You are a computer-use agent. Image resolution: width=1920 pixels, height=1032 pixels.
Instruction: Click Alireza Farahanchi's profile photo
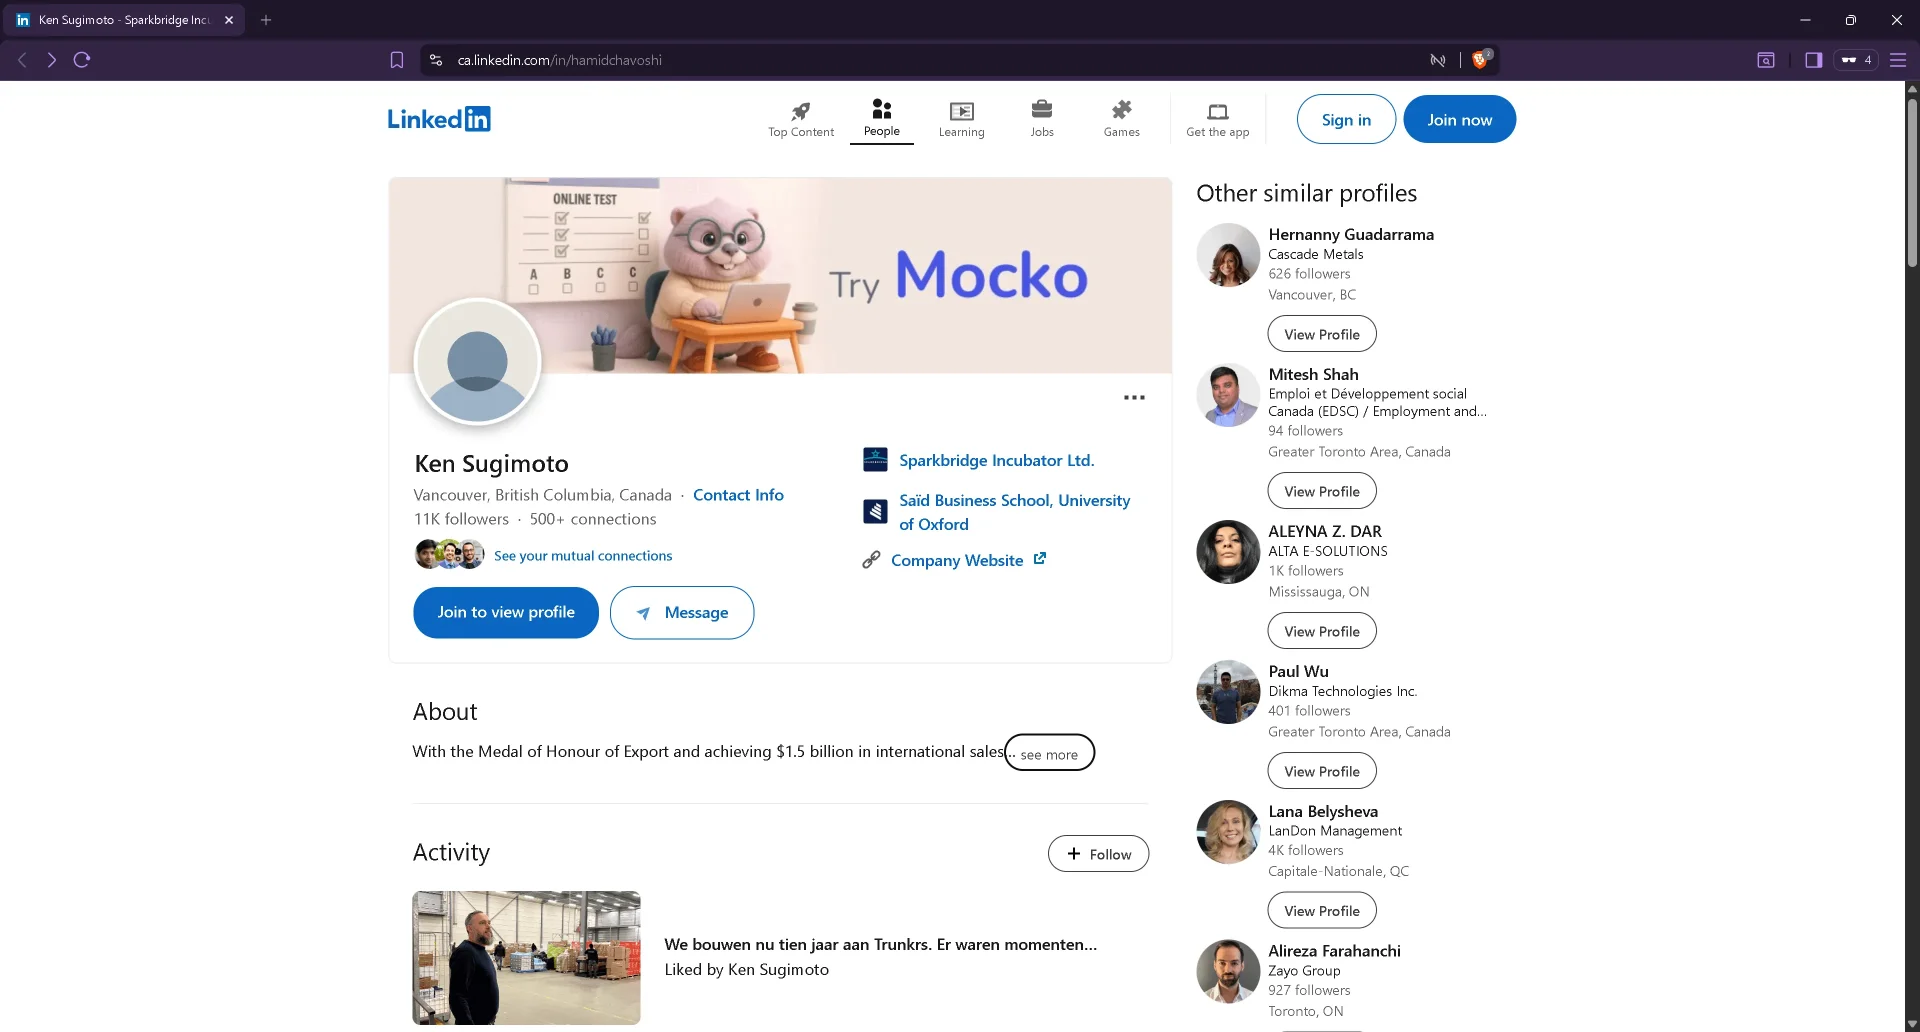(1228, 971)
